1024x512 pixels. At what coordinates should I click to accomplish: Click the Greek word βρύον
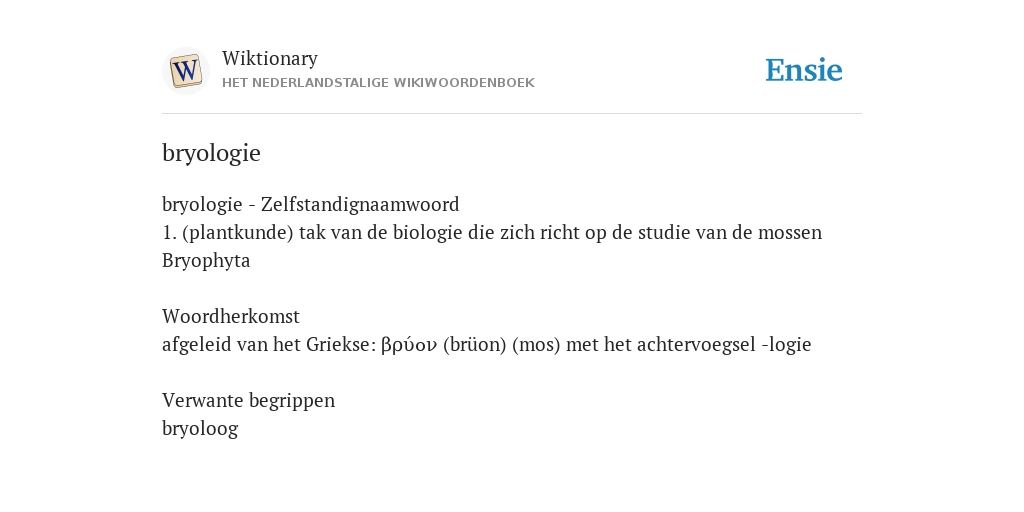tap(409, 345)
